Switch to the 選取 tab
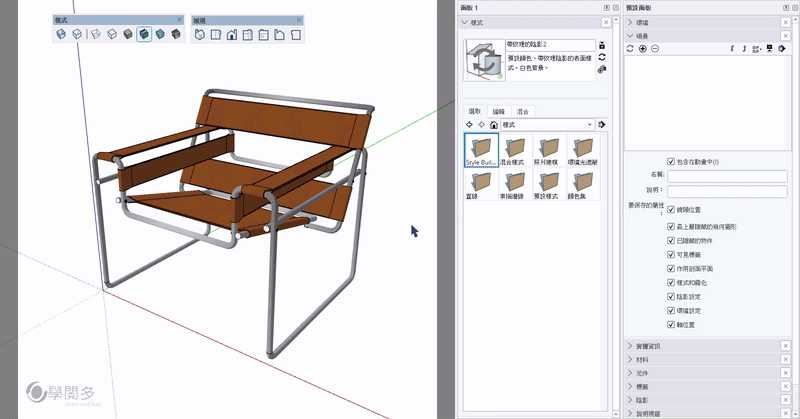800x419 pixels. click(475, 111)
